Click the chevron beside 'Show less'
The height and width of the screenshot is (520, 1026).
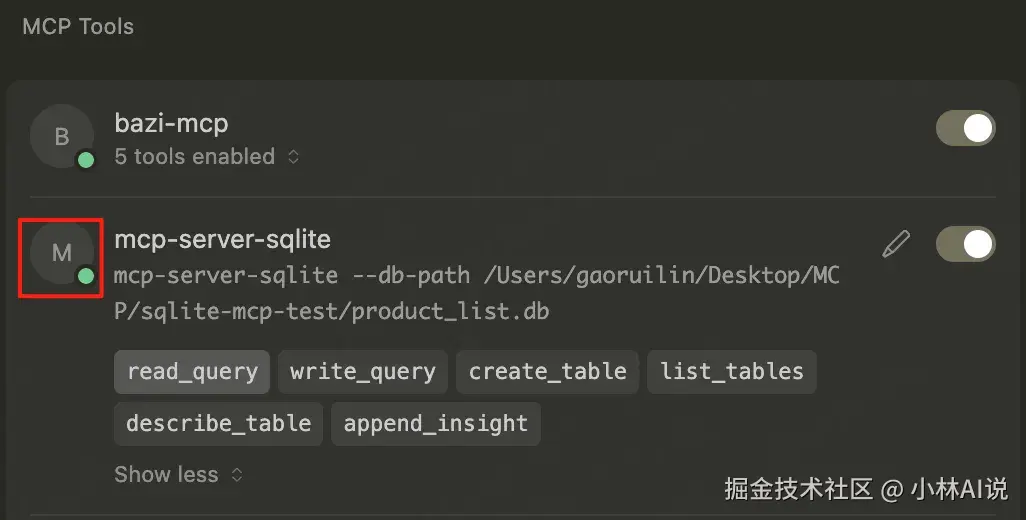237,475
